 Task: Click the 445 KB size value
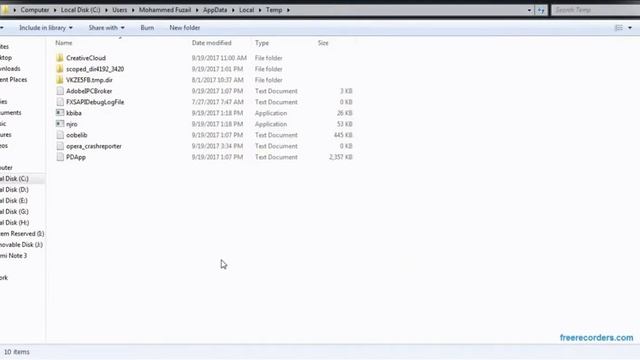pyautogui.click(x=343, y=135)
